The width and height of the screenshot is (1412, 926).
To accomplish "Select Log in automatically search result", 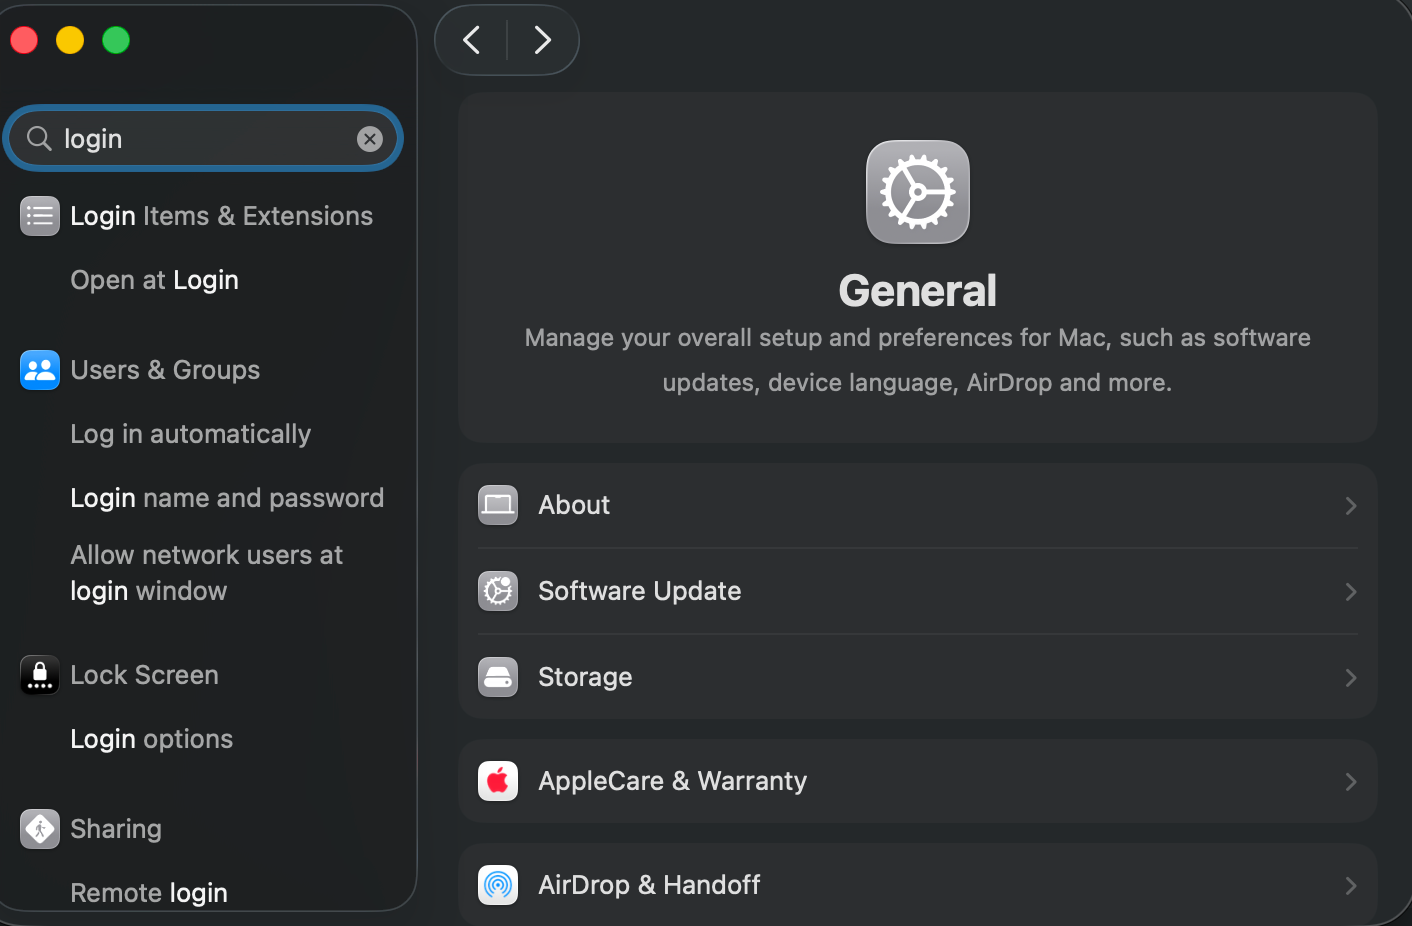I will pos(190,434).
